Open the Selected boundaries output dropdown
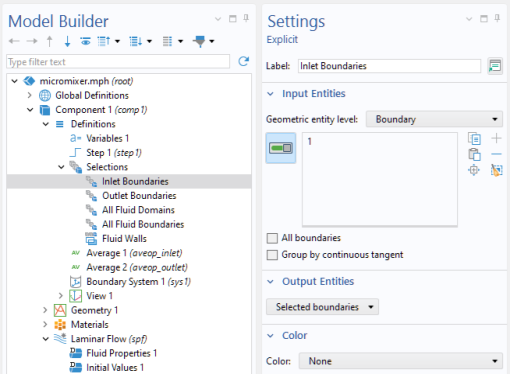The width and height of the screenshot is (510, 374). (322, 307)
